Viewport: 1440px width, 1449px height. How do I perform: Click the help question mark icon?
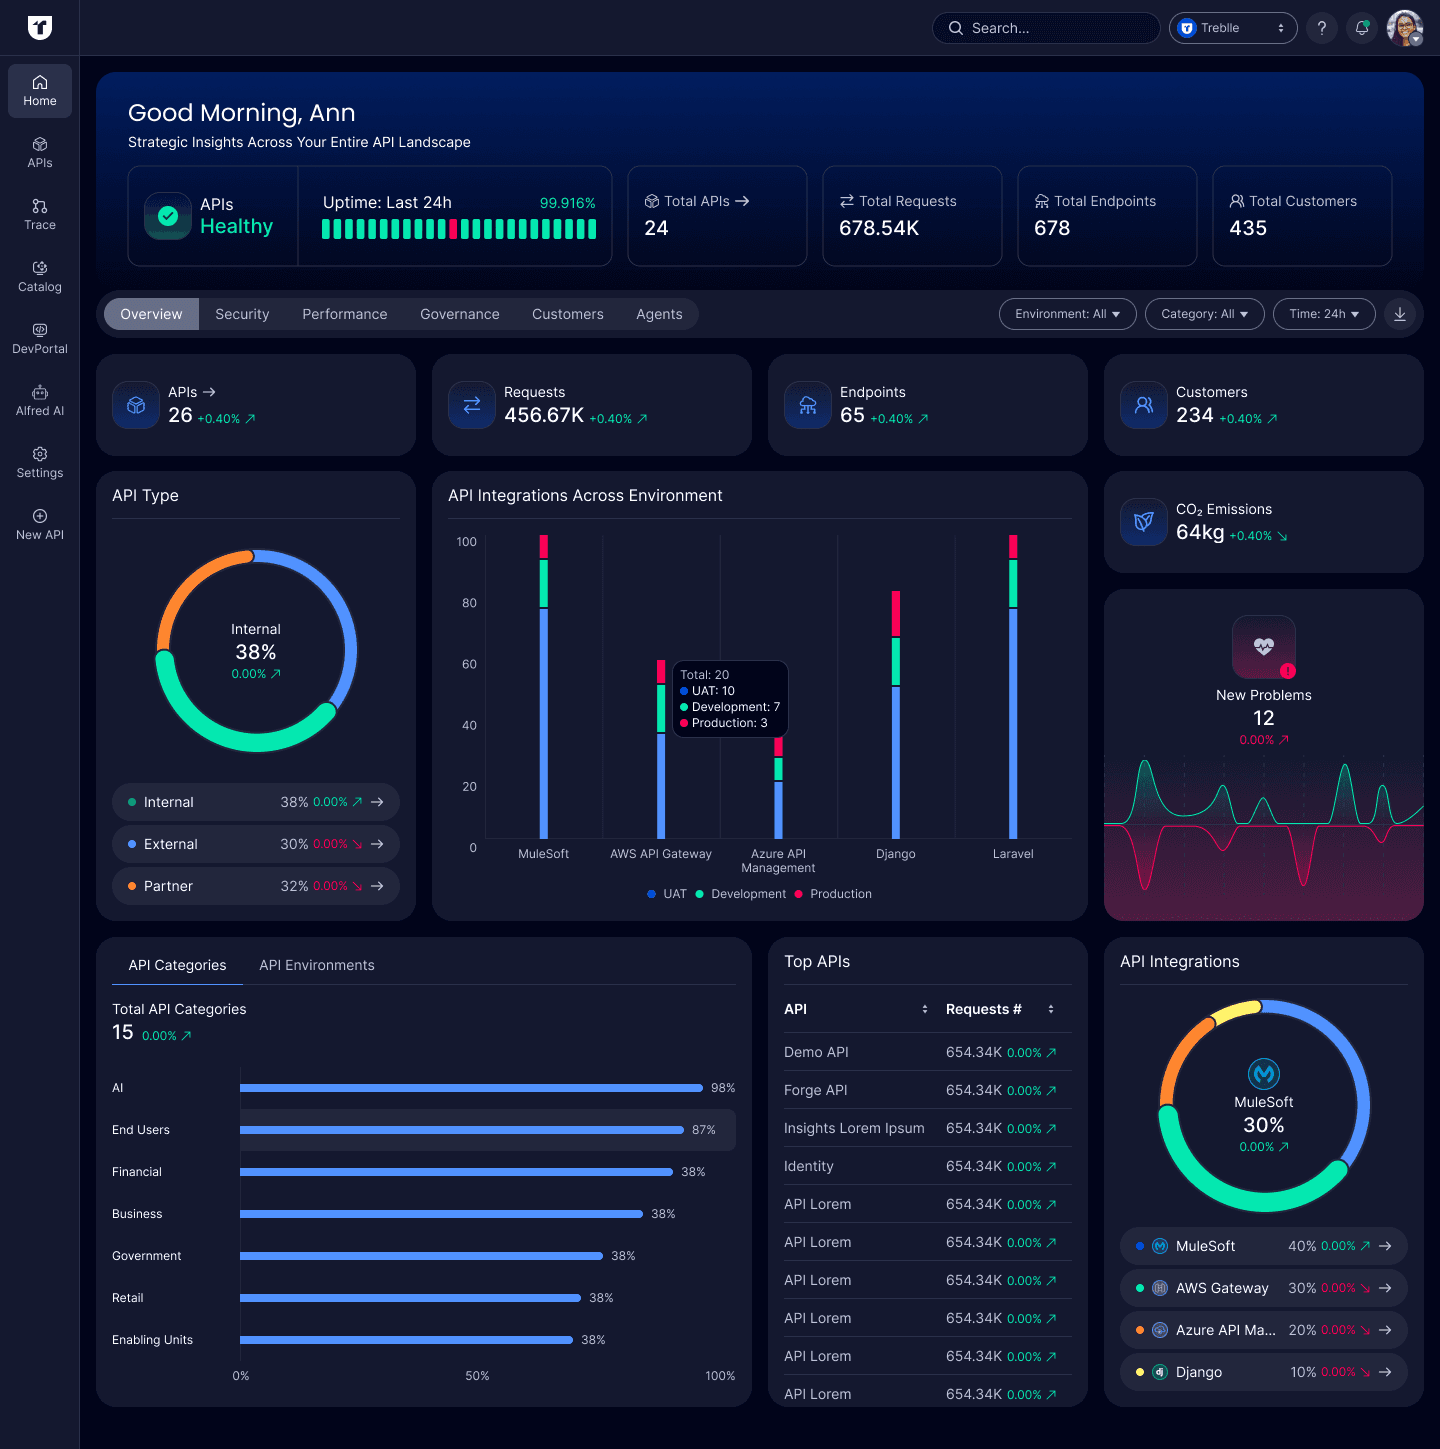tap(1321, 28)
